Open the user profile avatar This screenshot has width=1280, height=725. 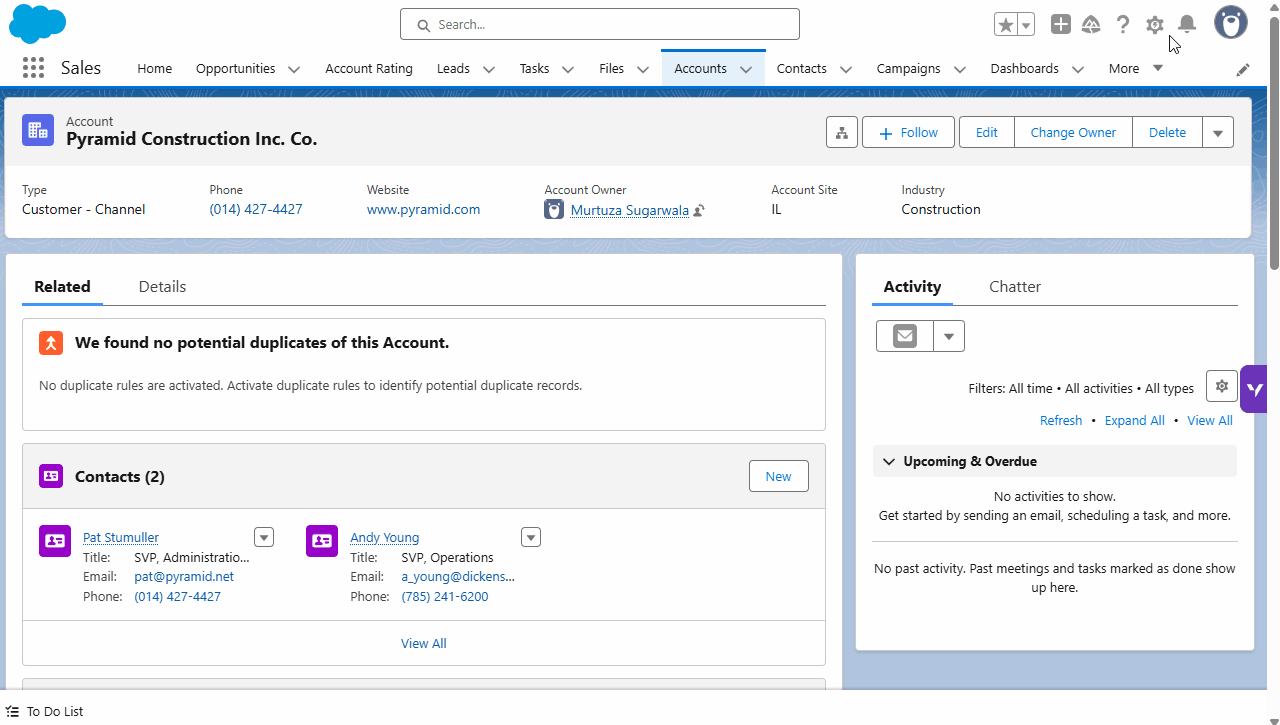tap(1231, 23)
